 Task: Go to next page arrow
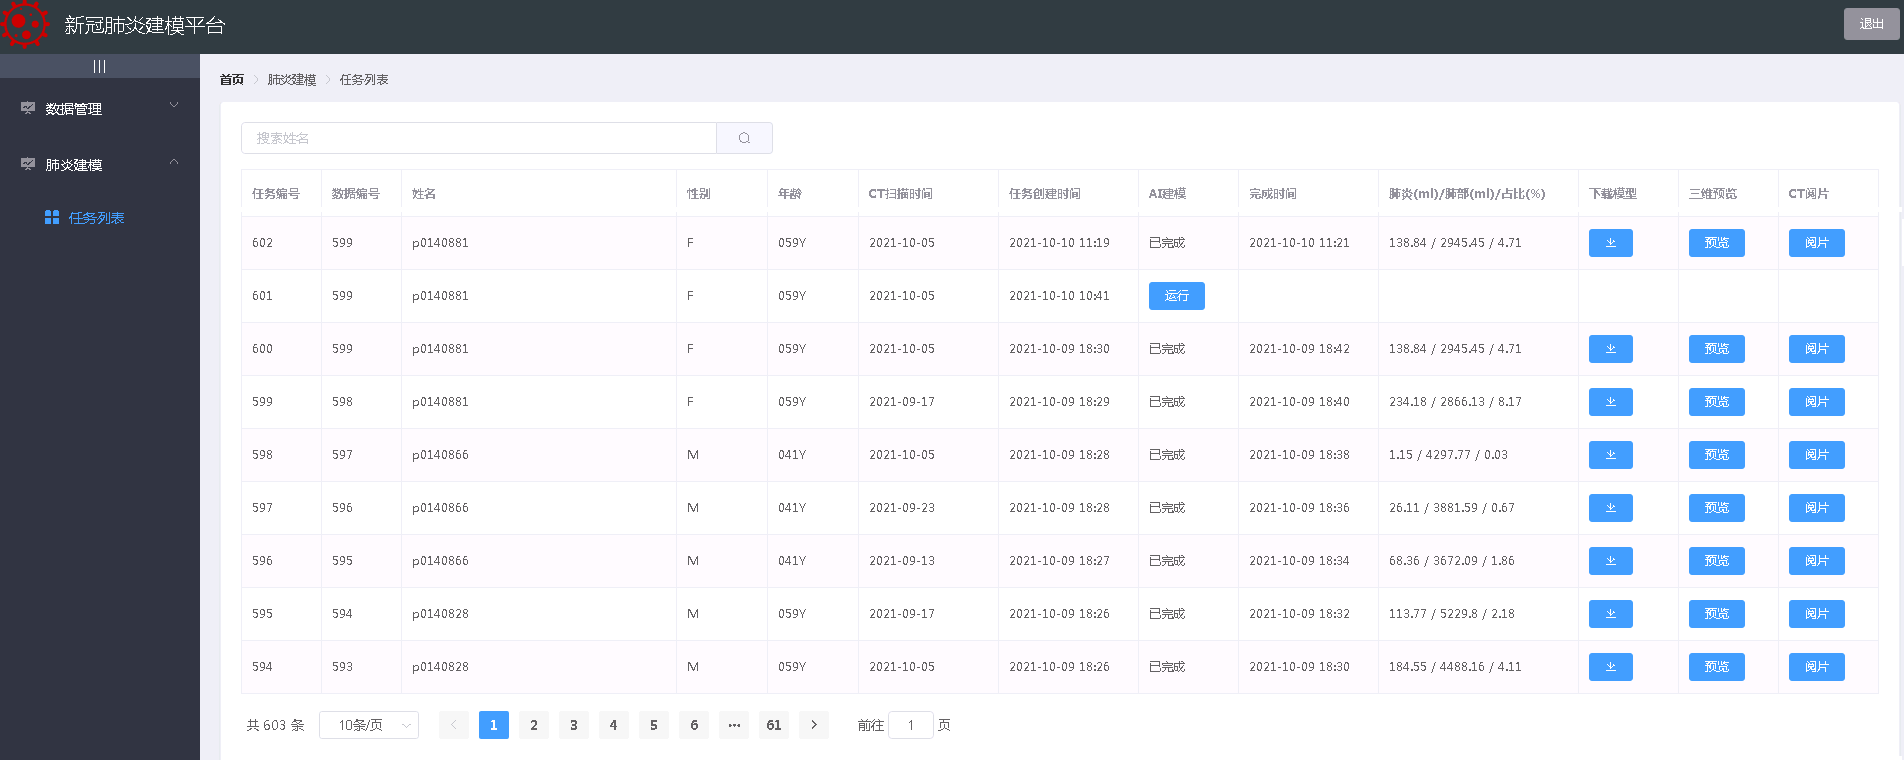coord(814,725)
